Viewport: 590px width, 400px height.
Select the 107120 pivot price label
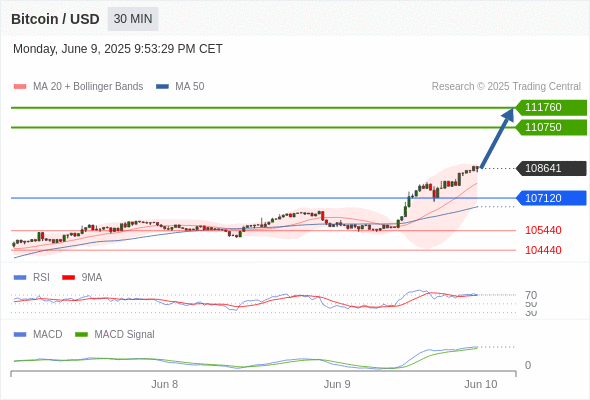551,198
